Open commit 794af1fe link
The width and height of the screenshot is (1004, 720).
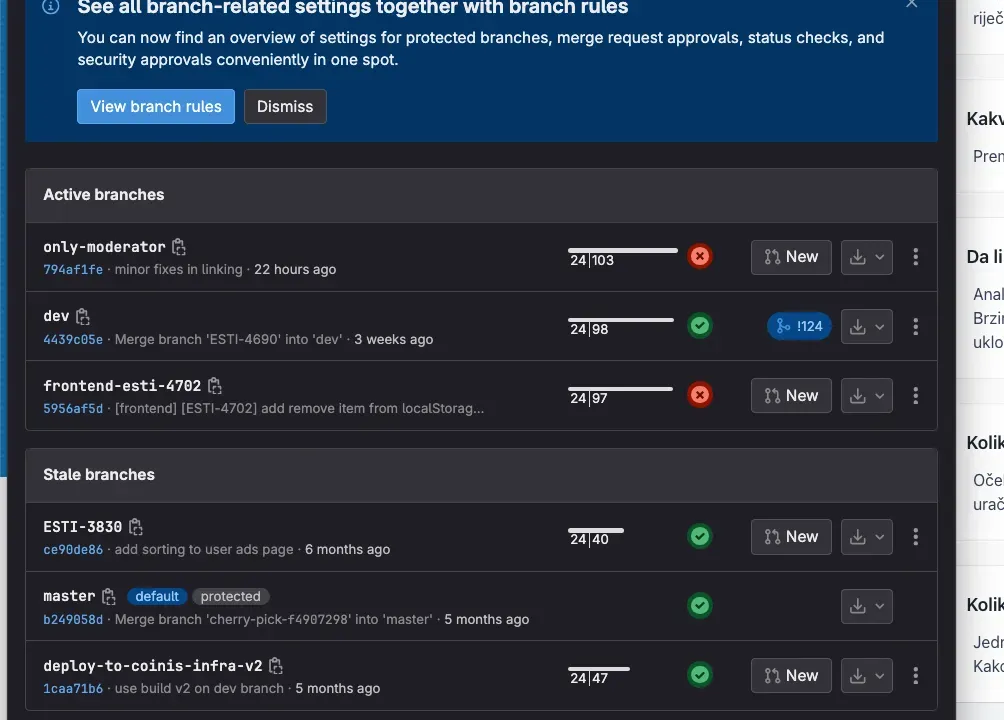click(73, 270)
